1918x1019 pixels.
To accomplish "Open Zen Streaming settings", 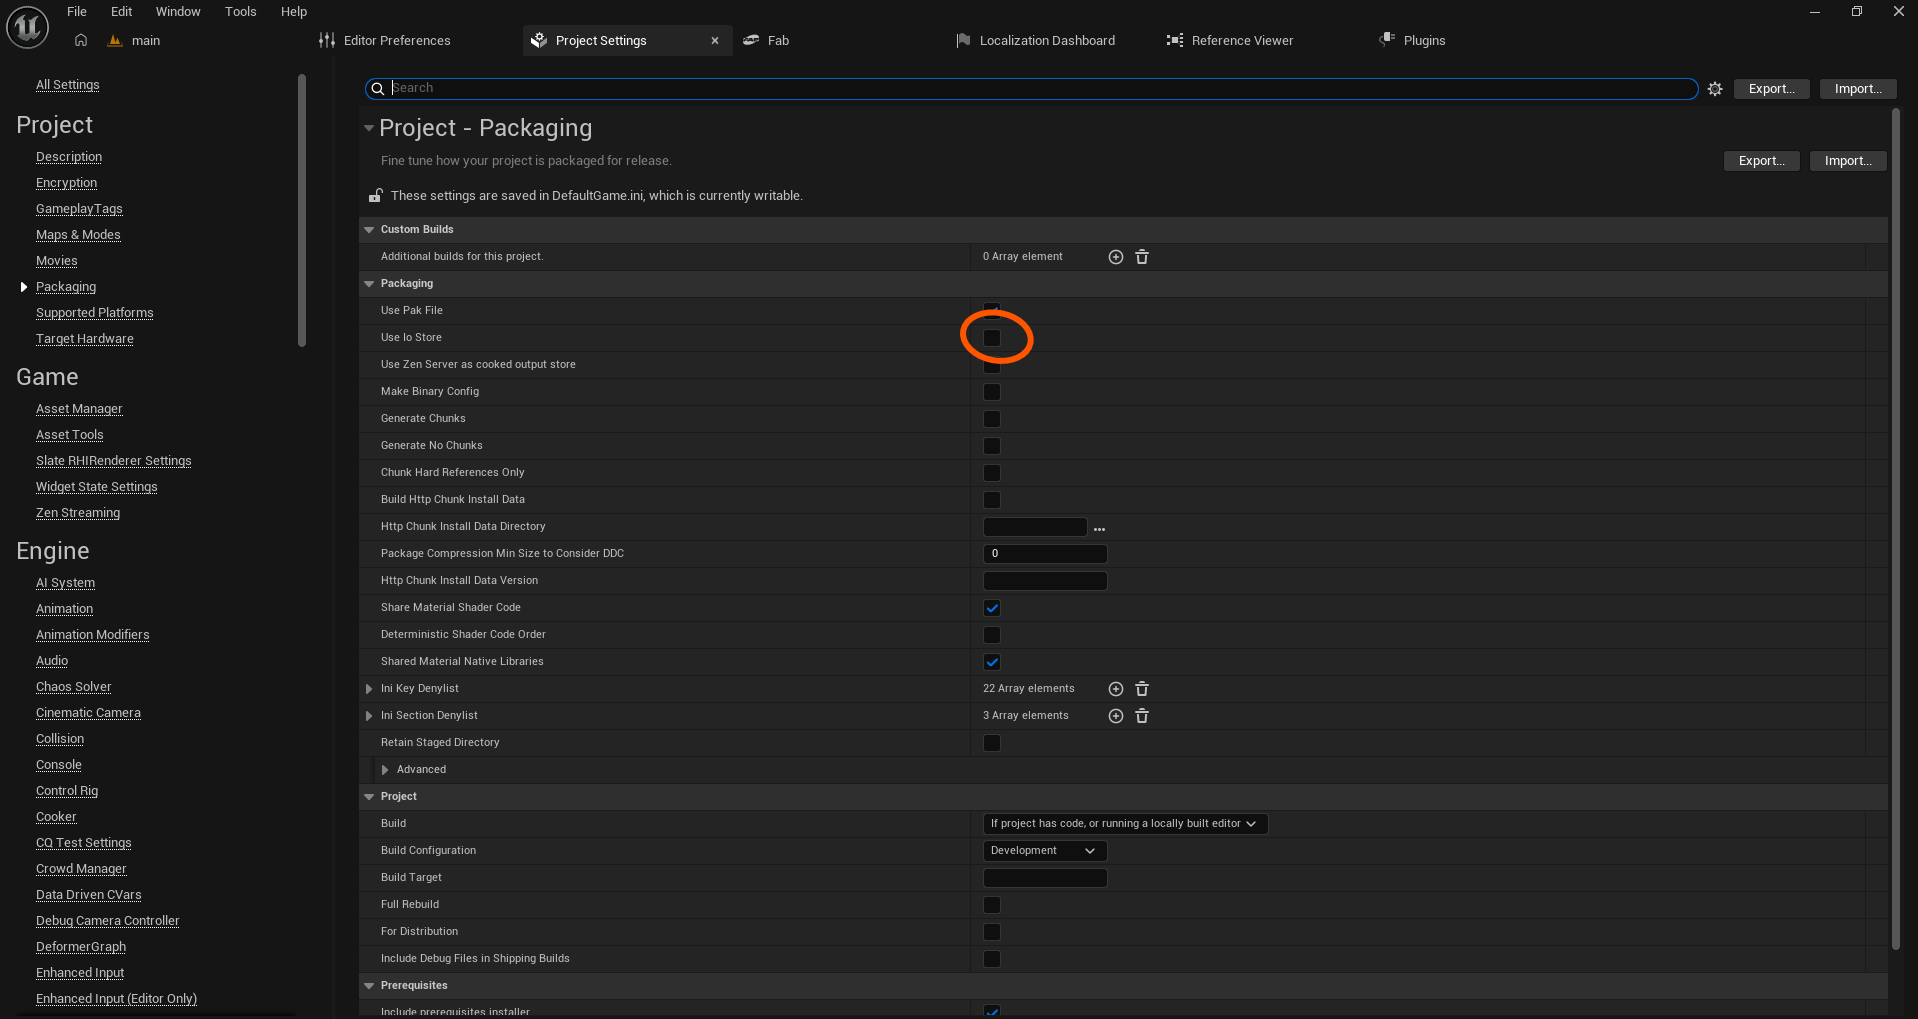I will pyautogui.click(x=78, y=513).
